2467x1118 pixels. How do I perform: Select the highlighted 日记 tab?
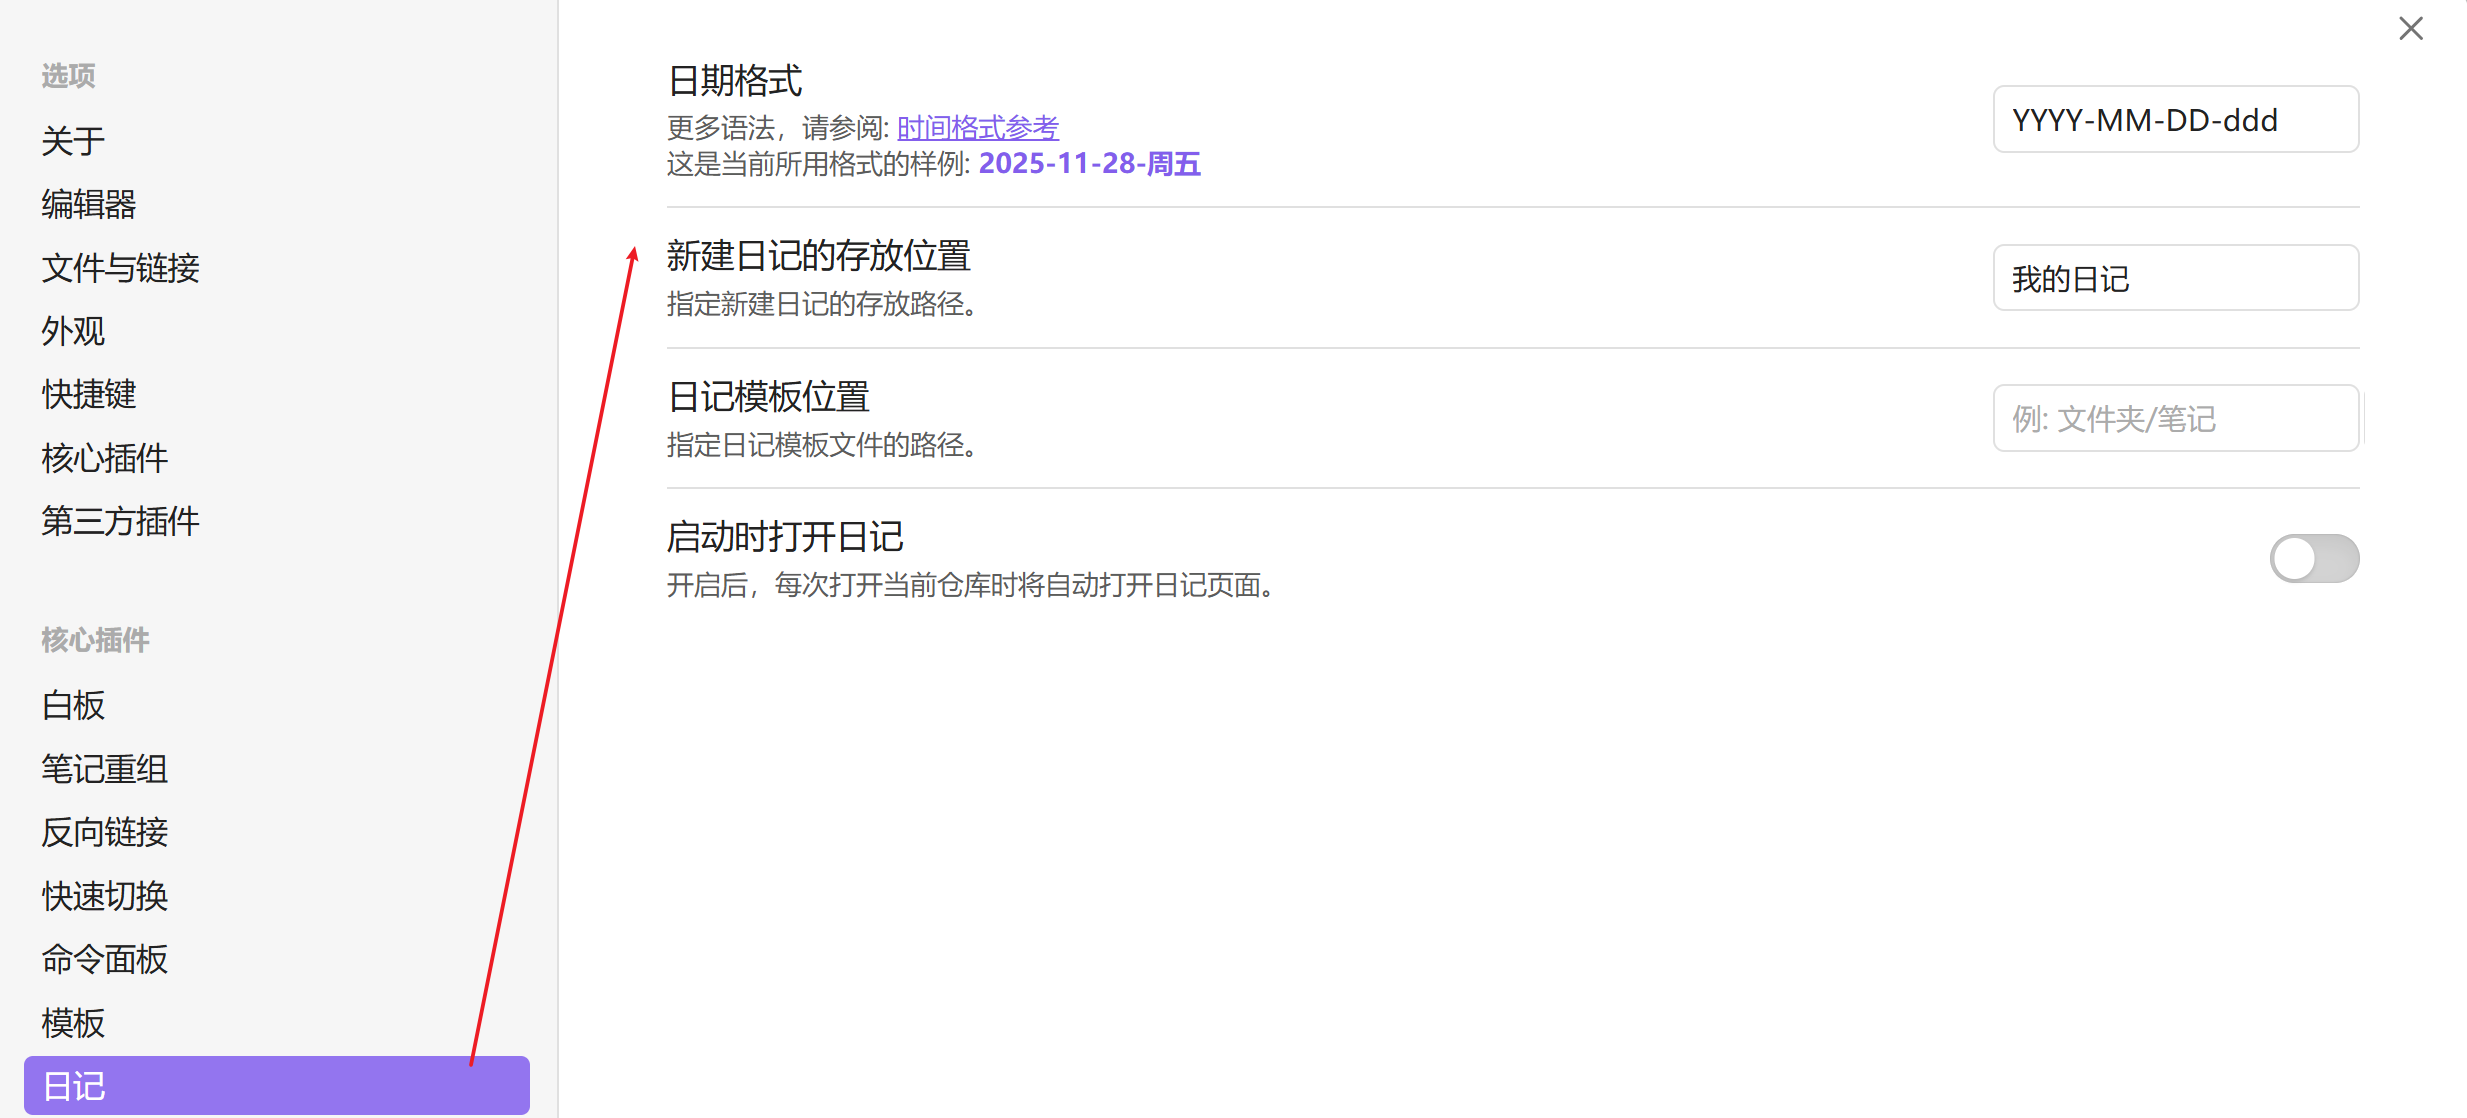coord(276,1086)
